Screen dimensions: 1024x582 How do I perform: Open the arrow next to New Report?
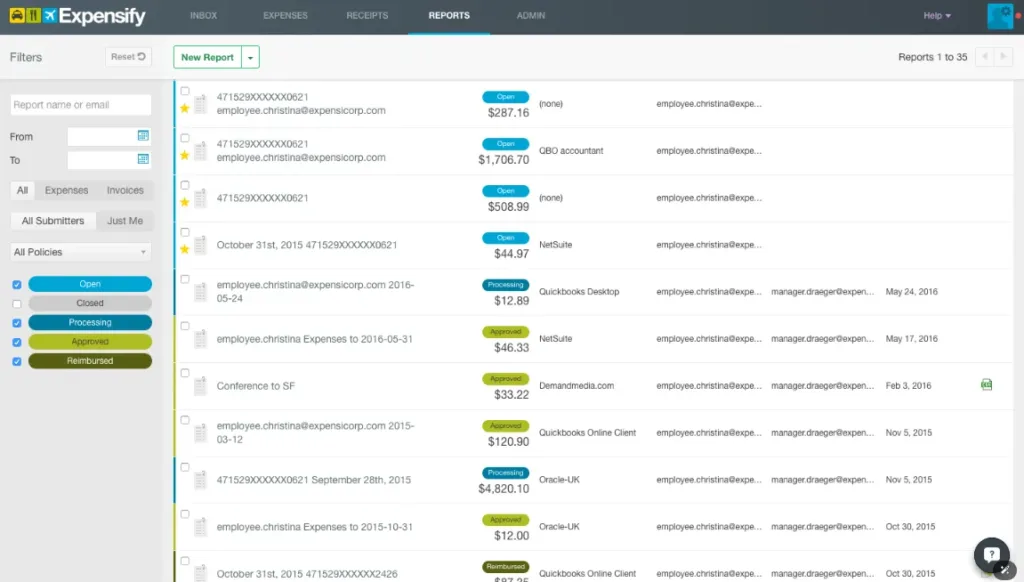250,58
